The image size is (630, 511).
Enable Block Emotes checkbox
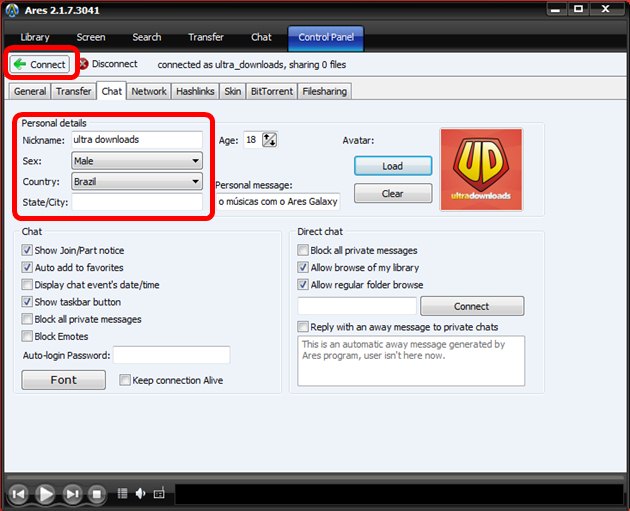pyautogui.click(x=27, y=336)
